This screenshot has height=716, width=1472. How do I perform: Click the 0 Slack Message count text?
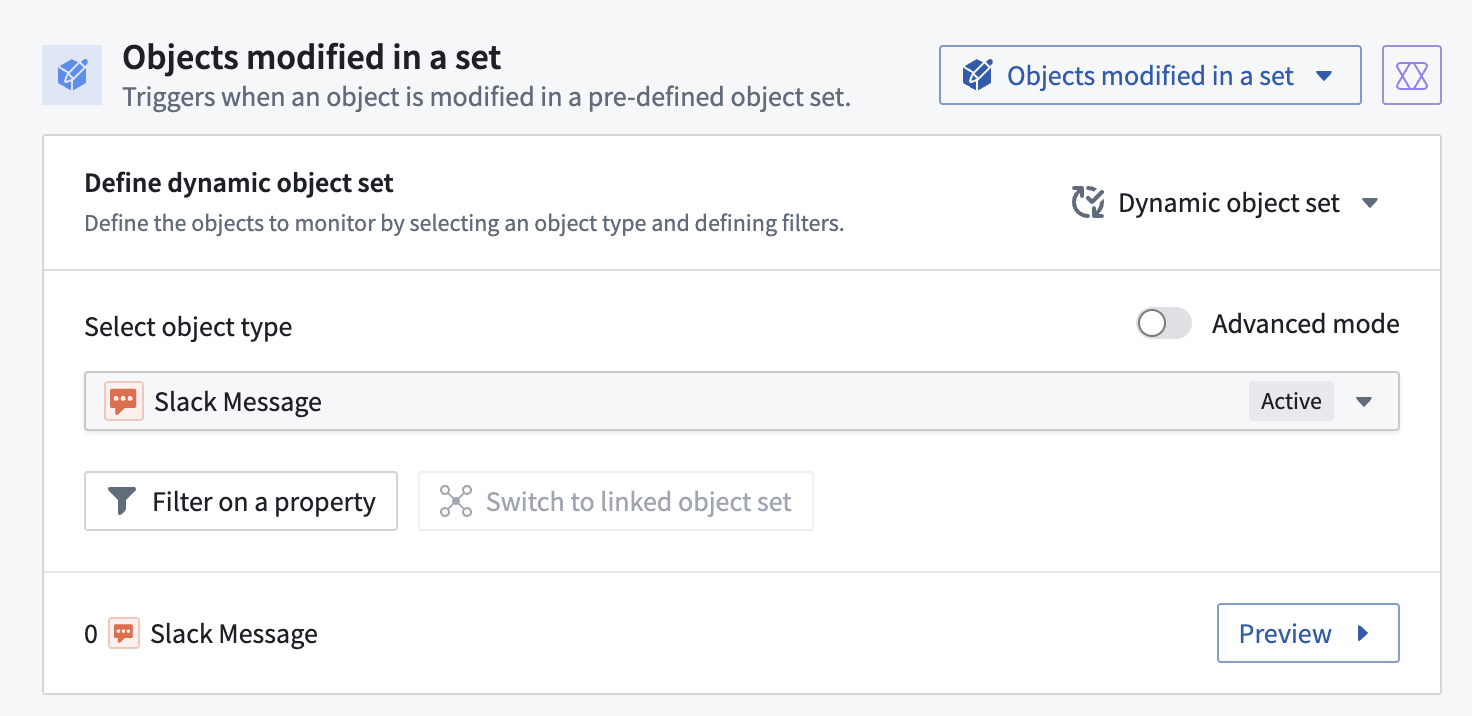pos(201,633)
